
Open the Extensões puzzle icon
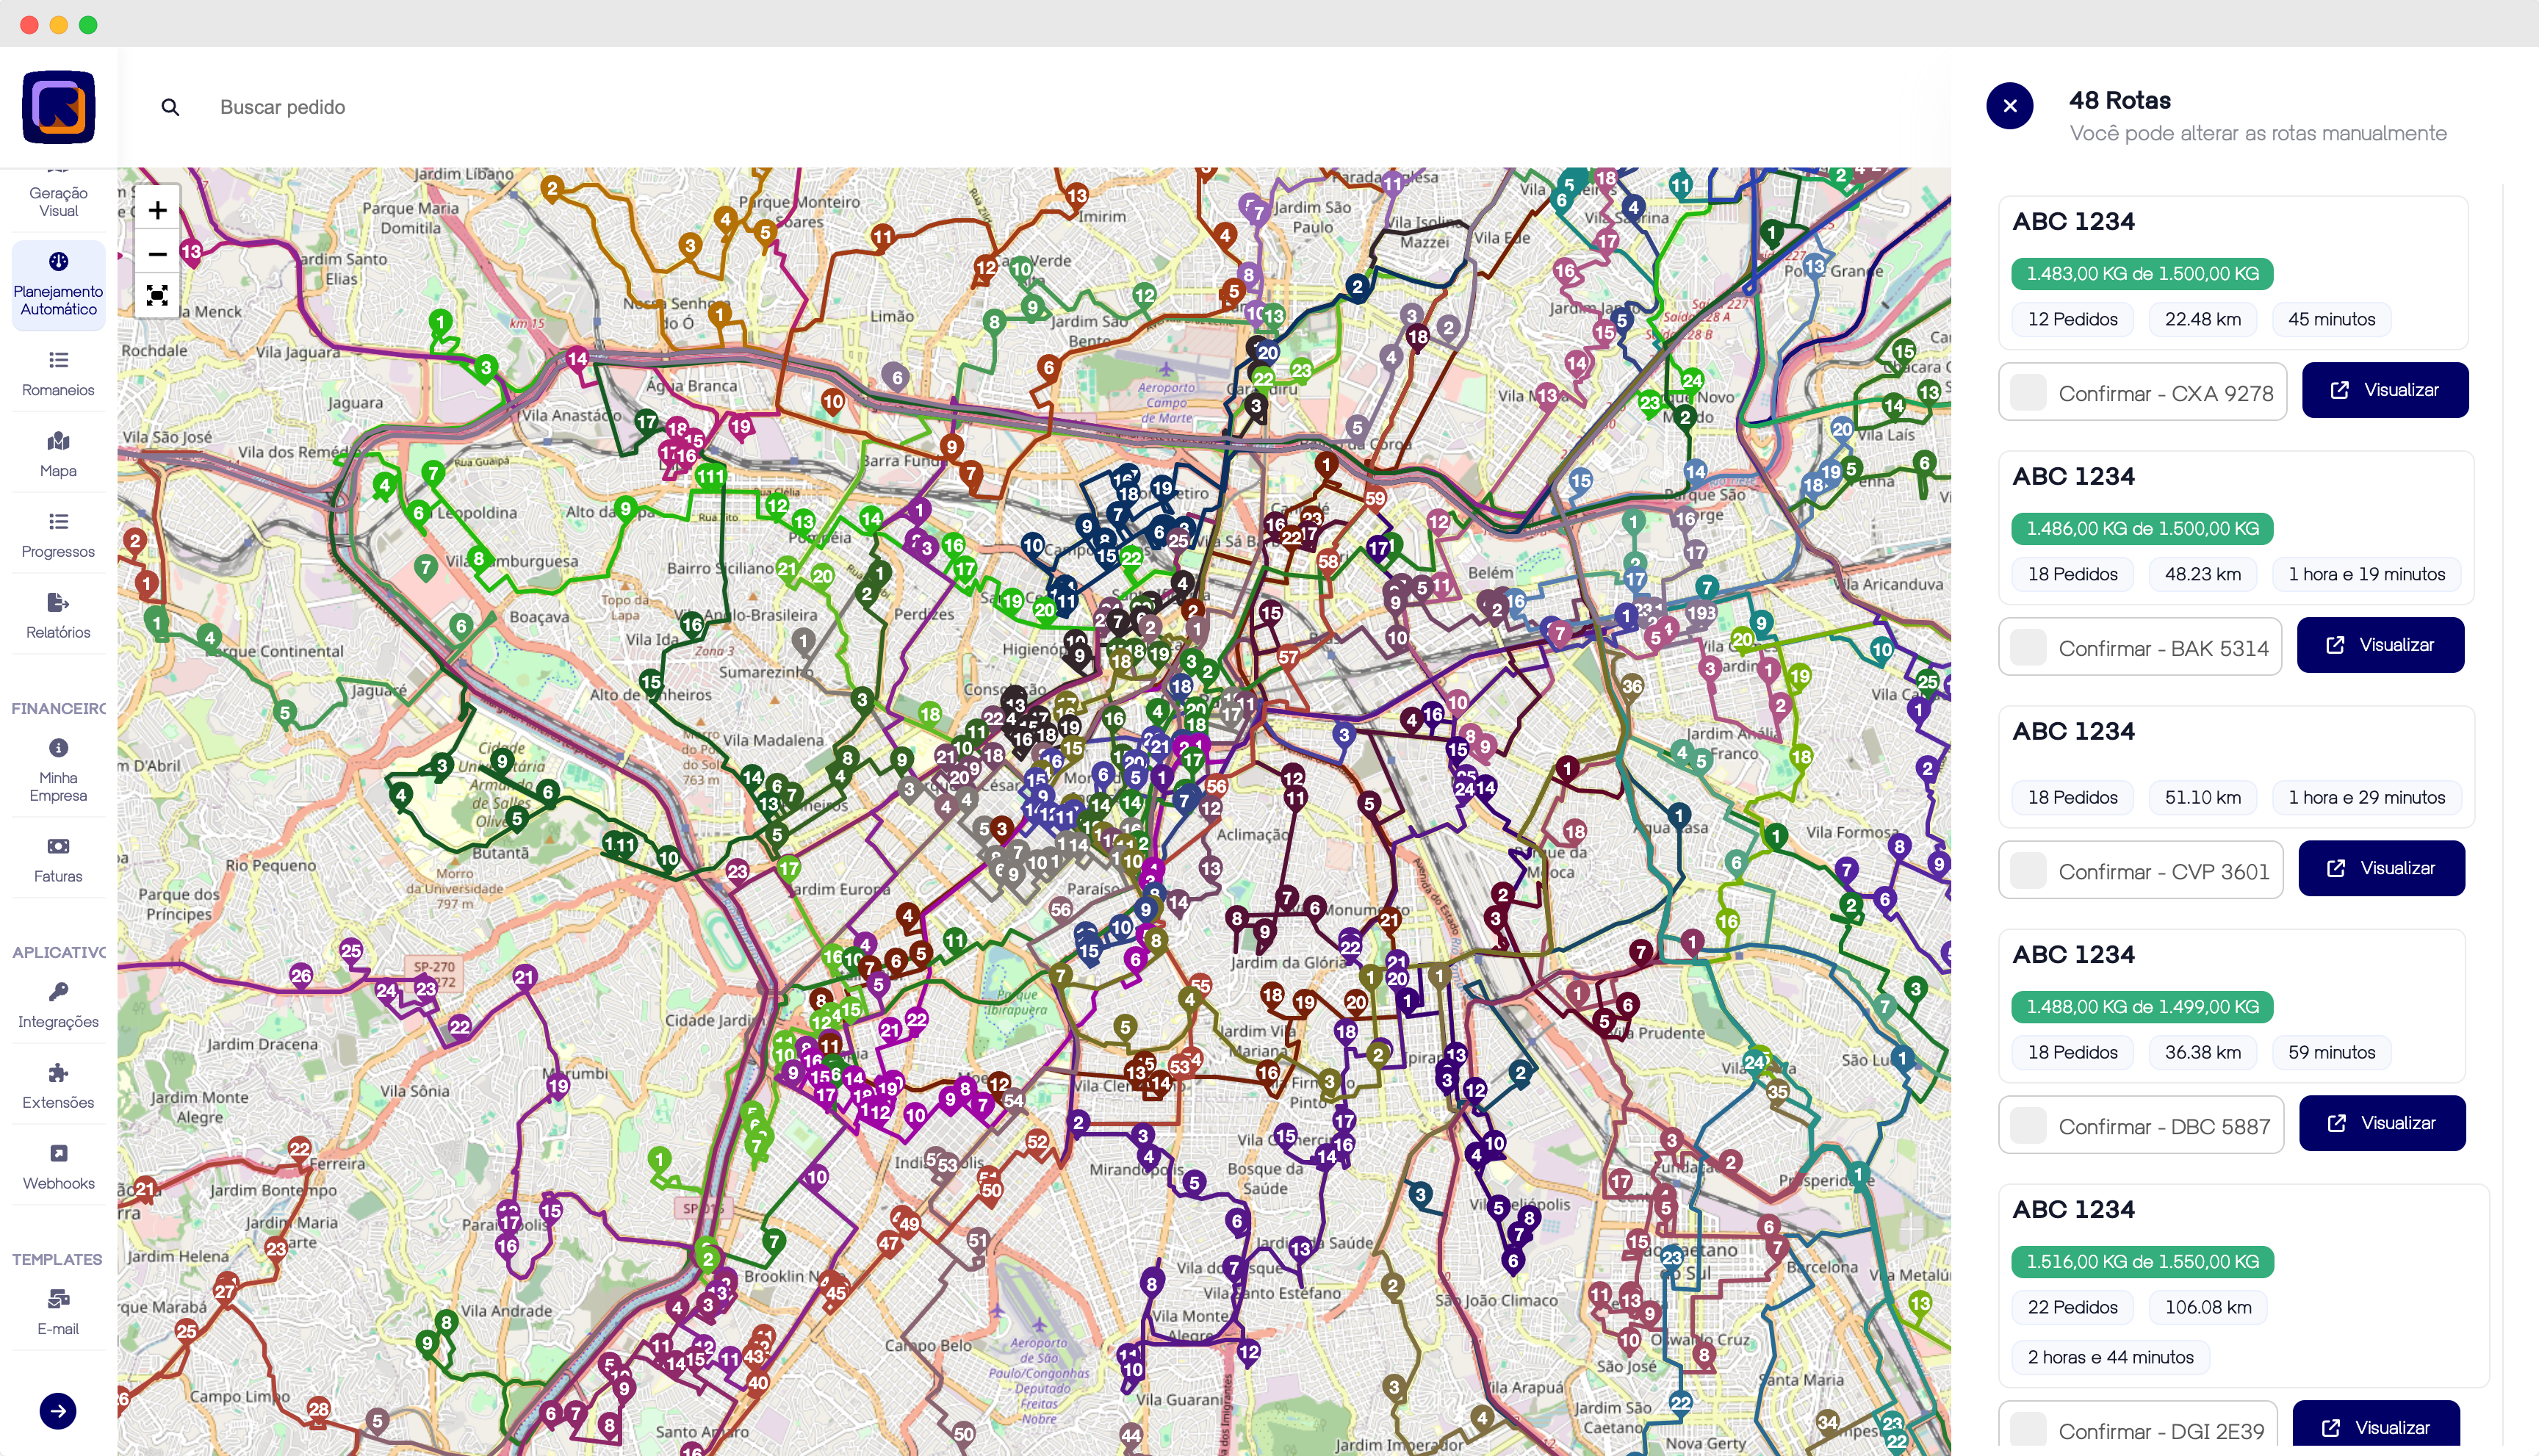[x=59, y=1073]
